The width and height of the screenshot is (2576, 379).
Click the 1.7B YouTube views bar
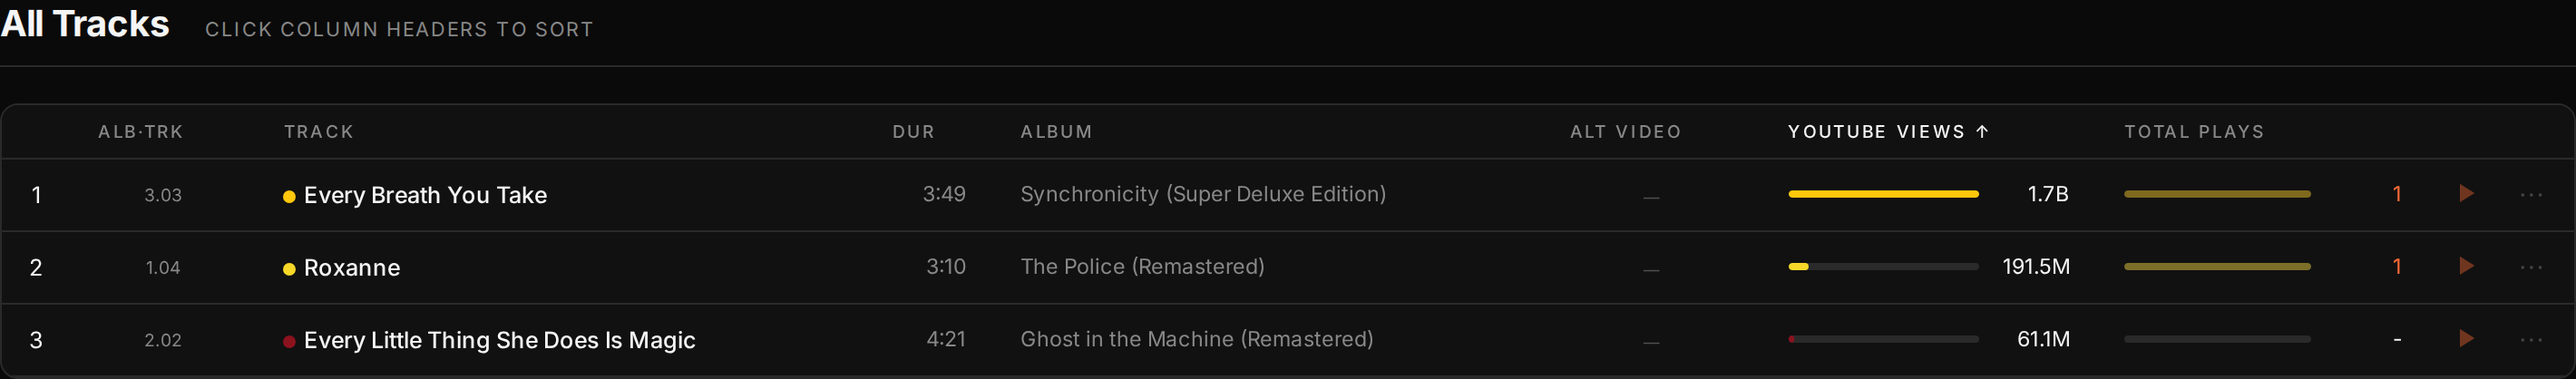pyautogui.click(x=1883, y=194)
